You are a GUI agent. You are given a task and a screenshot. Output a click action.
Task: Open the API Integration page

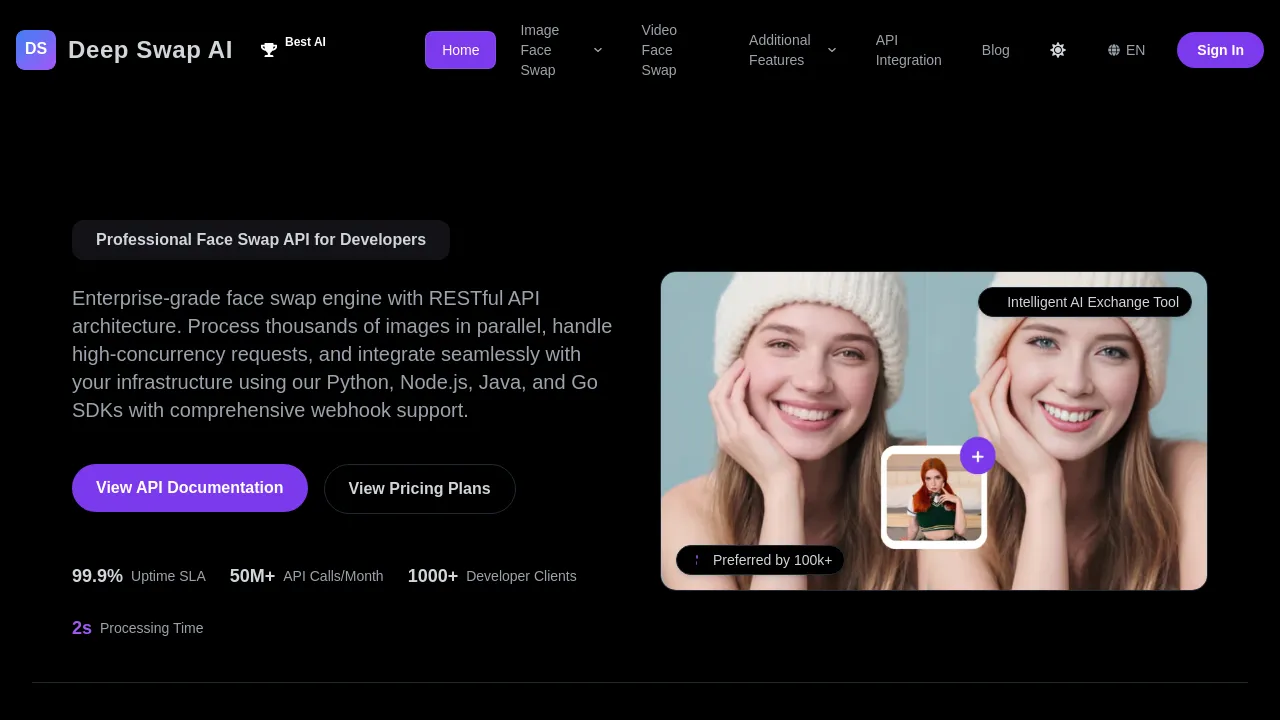coord(908,50)
